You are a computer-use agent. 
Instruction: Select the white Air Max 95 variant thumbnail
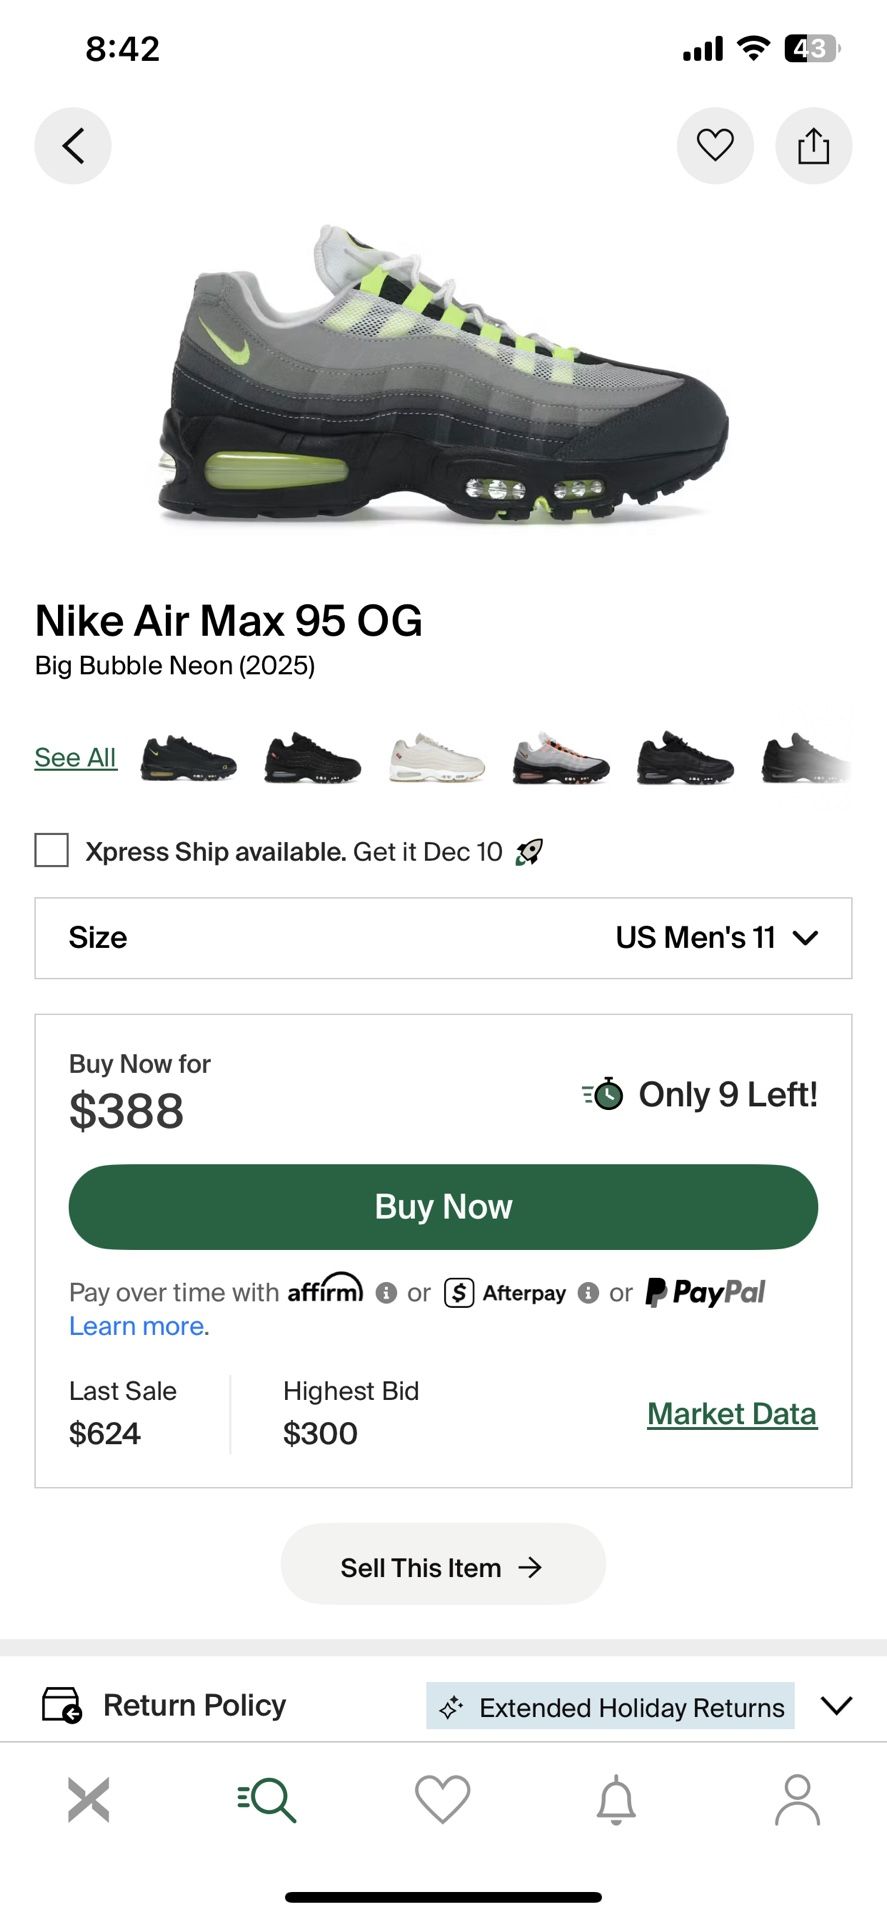(436, 758)
